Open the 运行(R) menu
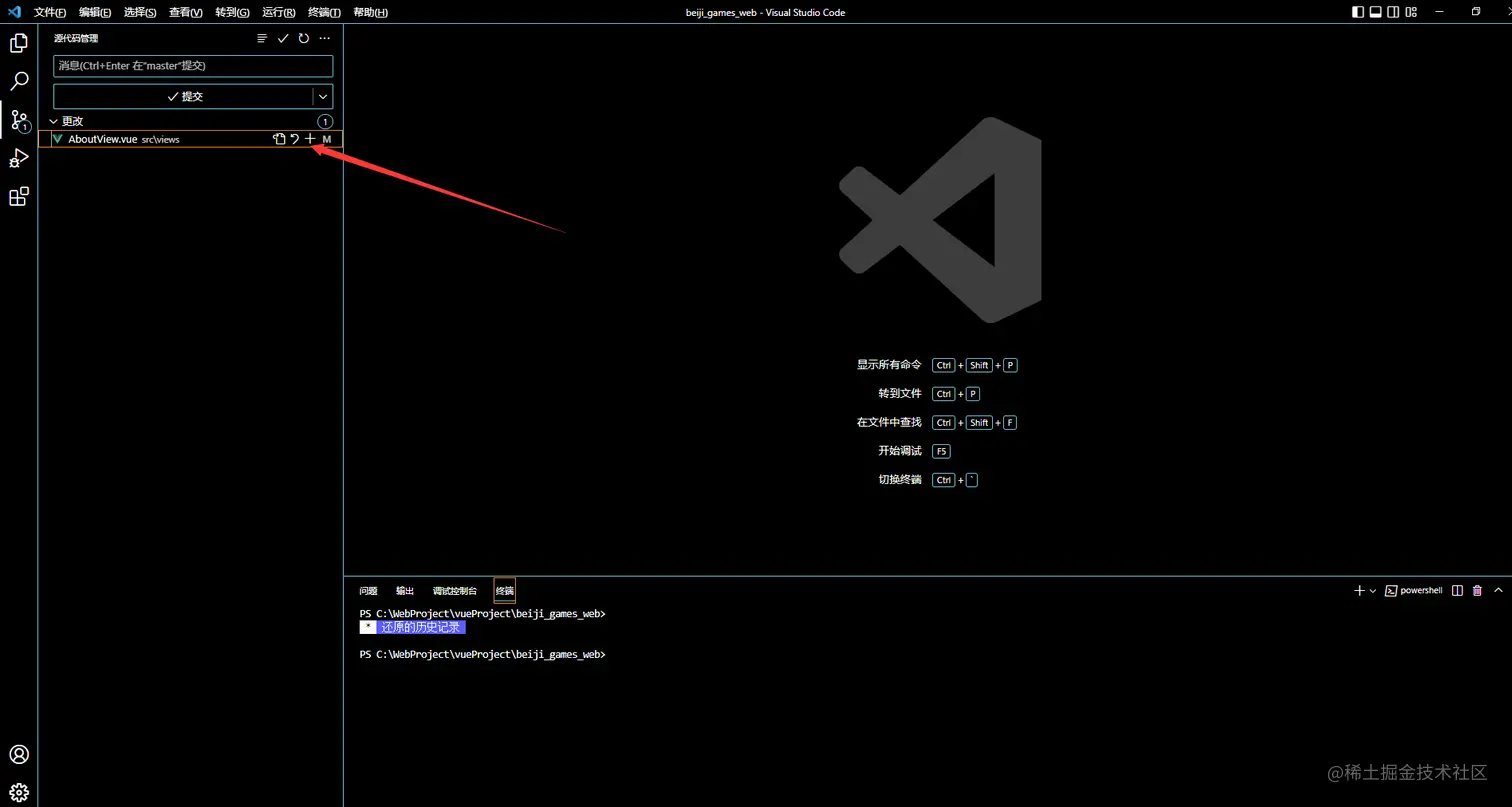The image size is (1512, 807). [278, 12]
